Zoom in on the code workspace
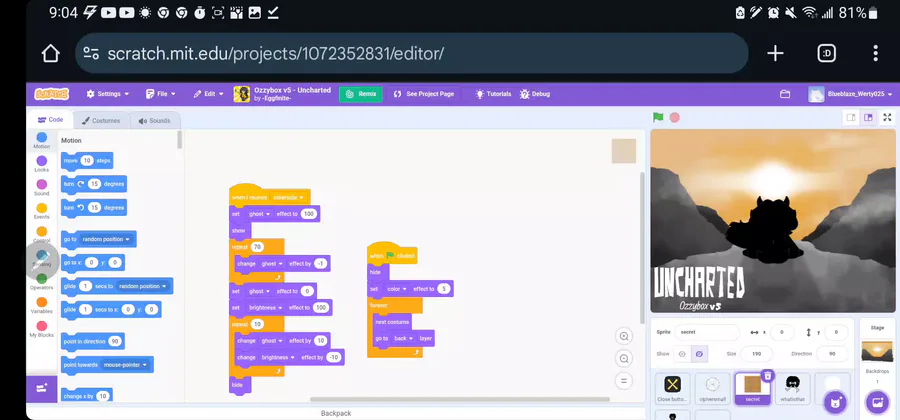 (624, 336)
